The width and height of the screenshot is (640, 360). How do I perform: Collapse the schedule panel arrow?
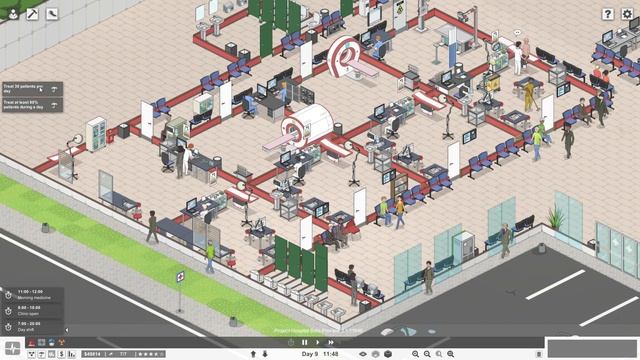tap(67, 330)
